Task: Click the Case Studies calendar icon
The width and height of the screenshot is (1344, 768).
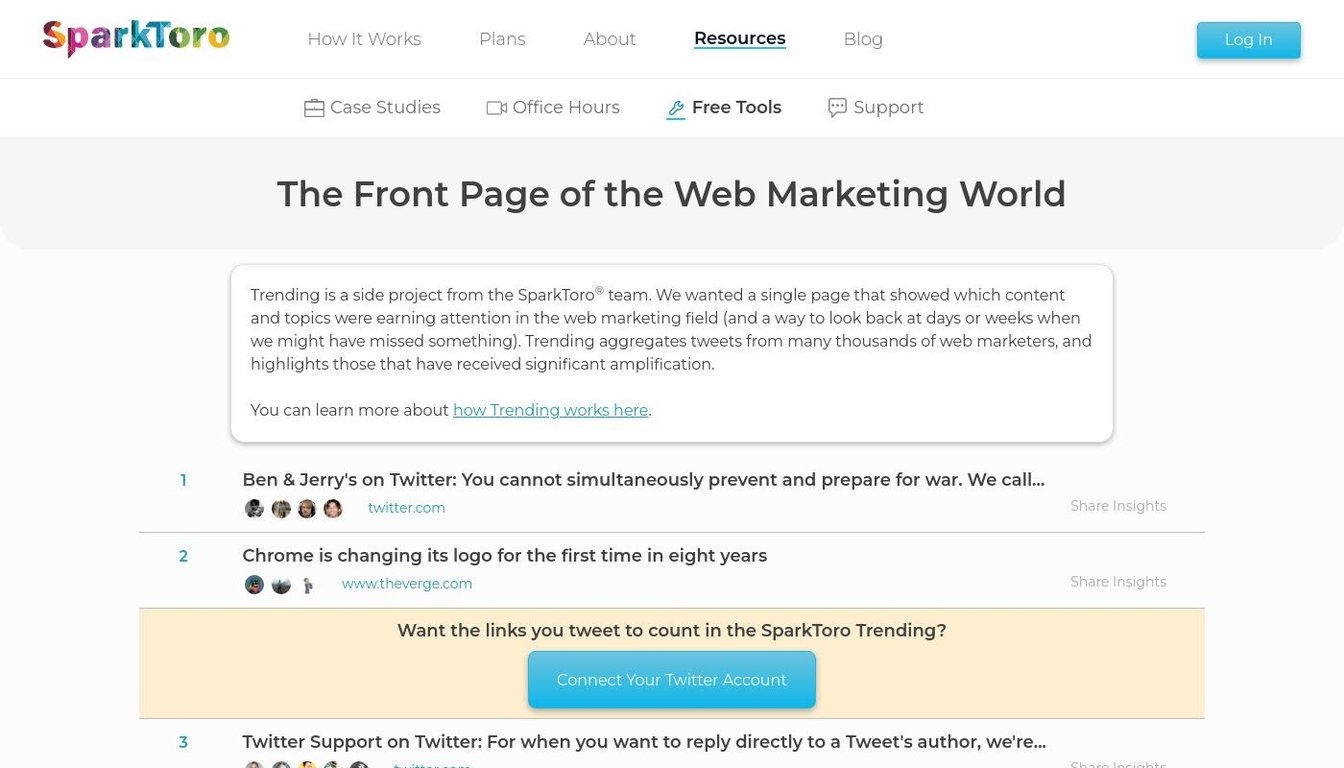Action: pos(314,106)
